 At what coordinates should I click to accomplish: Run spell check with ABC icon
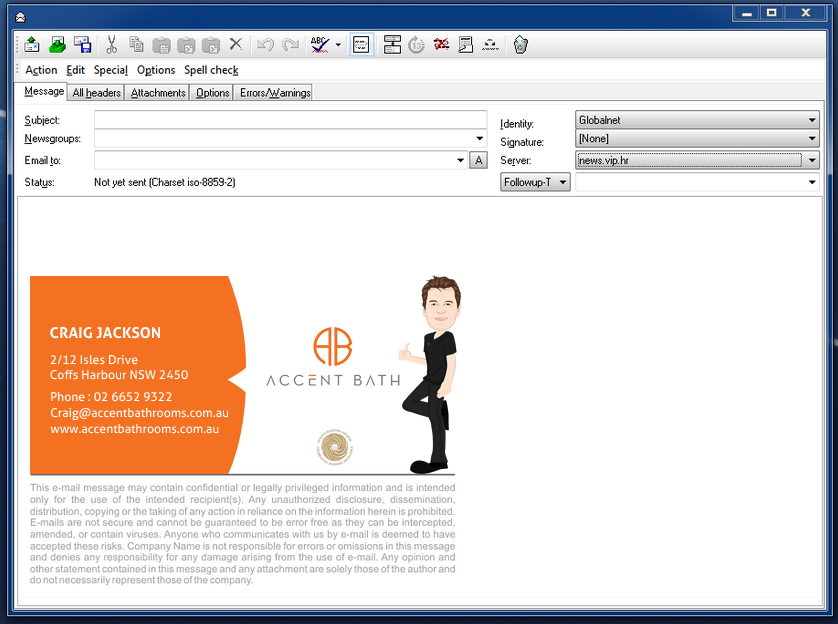320,44
